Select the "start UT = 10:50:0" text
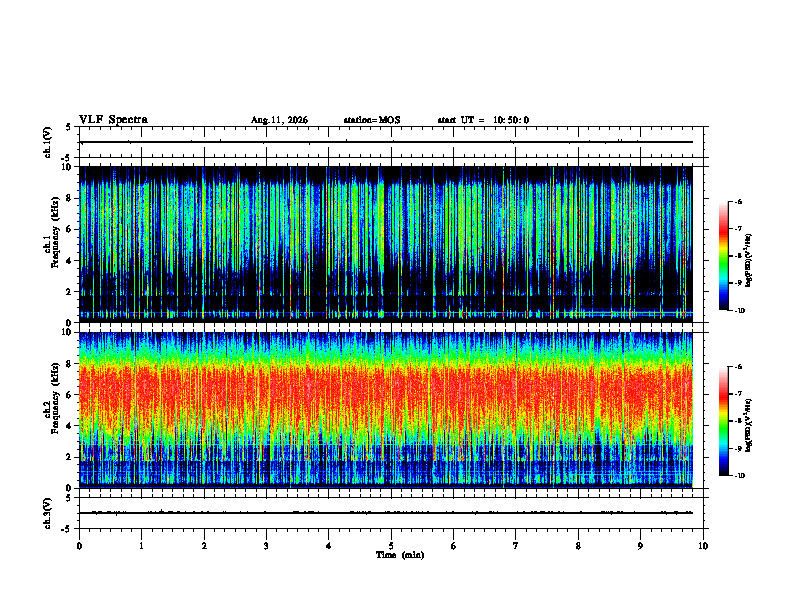792x612 pixels. pyautogui.click(x=483, y=120)
